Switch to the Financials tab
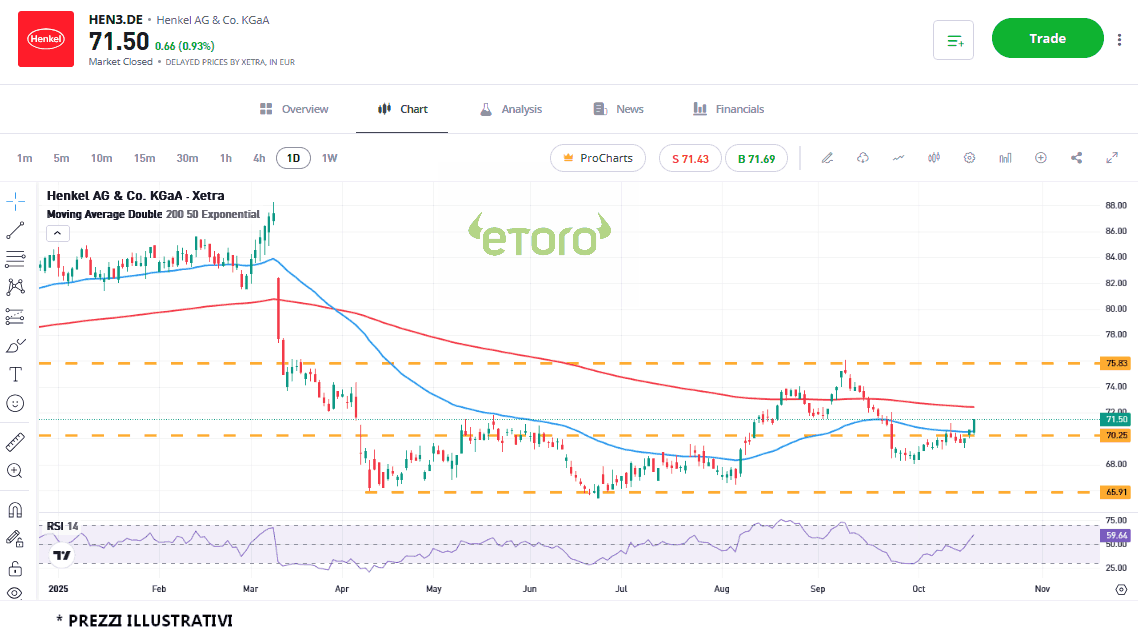 coord(728,109)
